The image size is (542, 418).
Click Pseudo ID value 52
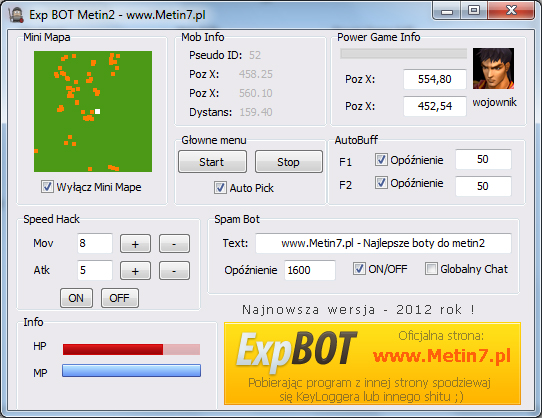point(255,55)
